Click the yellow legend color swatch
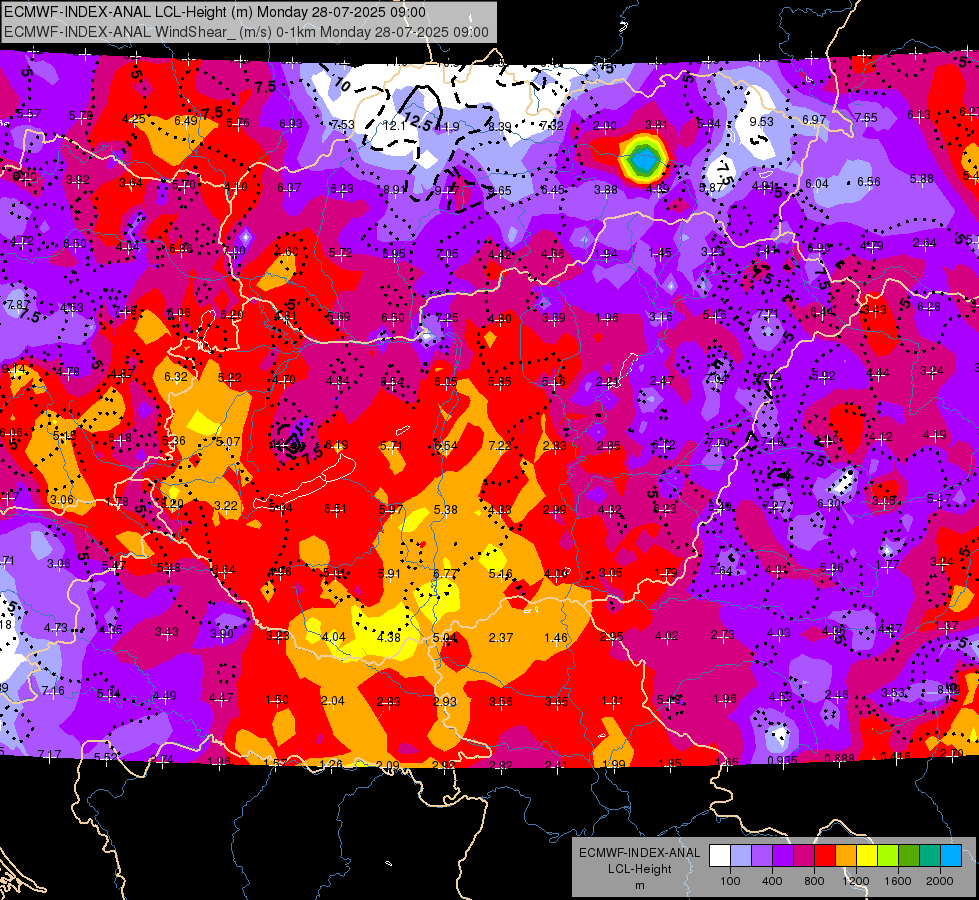This screenshot has width=979, height=900. [867, 856]
